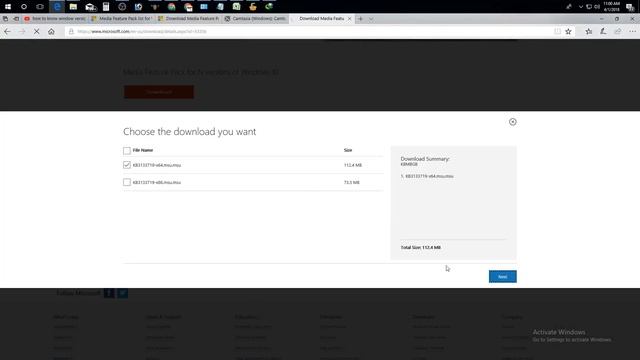
Task: Expand the tab previews chevron
Action: 371,19
